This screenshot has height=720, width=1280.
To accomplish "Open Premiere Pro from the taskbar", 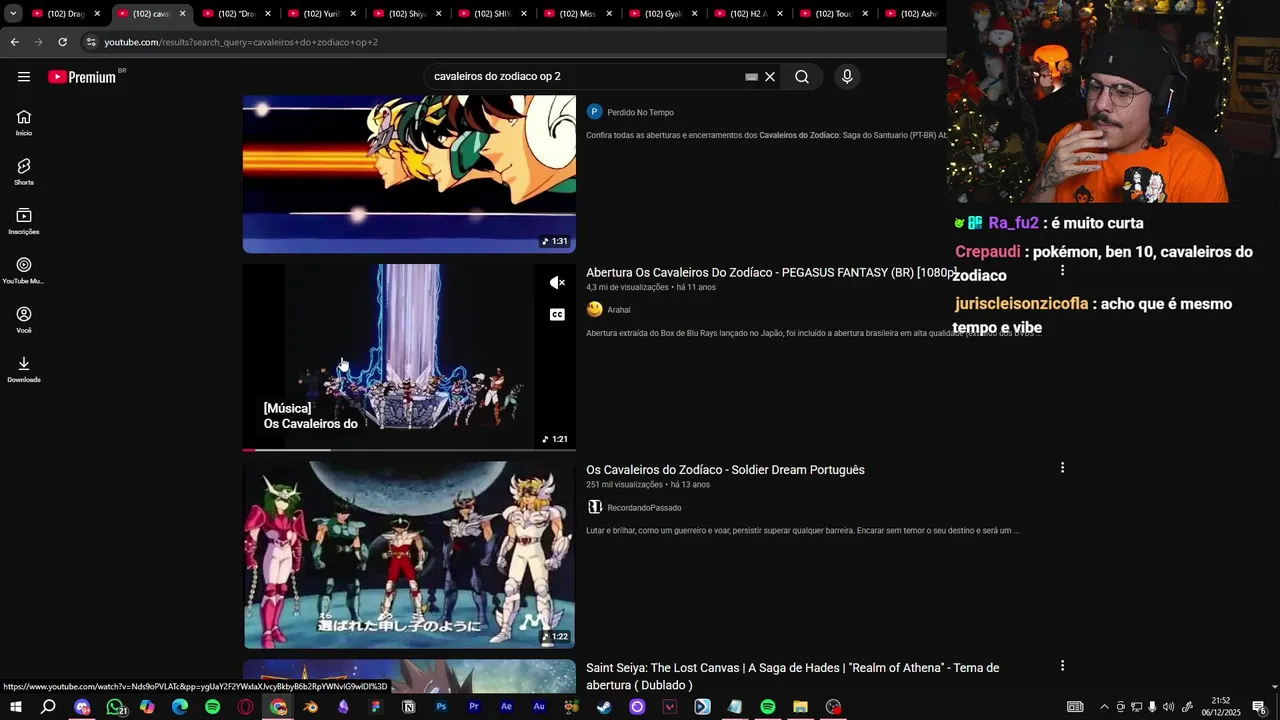I will point(474,707).
